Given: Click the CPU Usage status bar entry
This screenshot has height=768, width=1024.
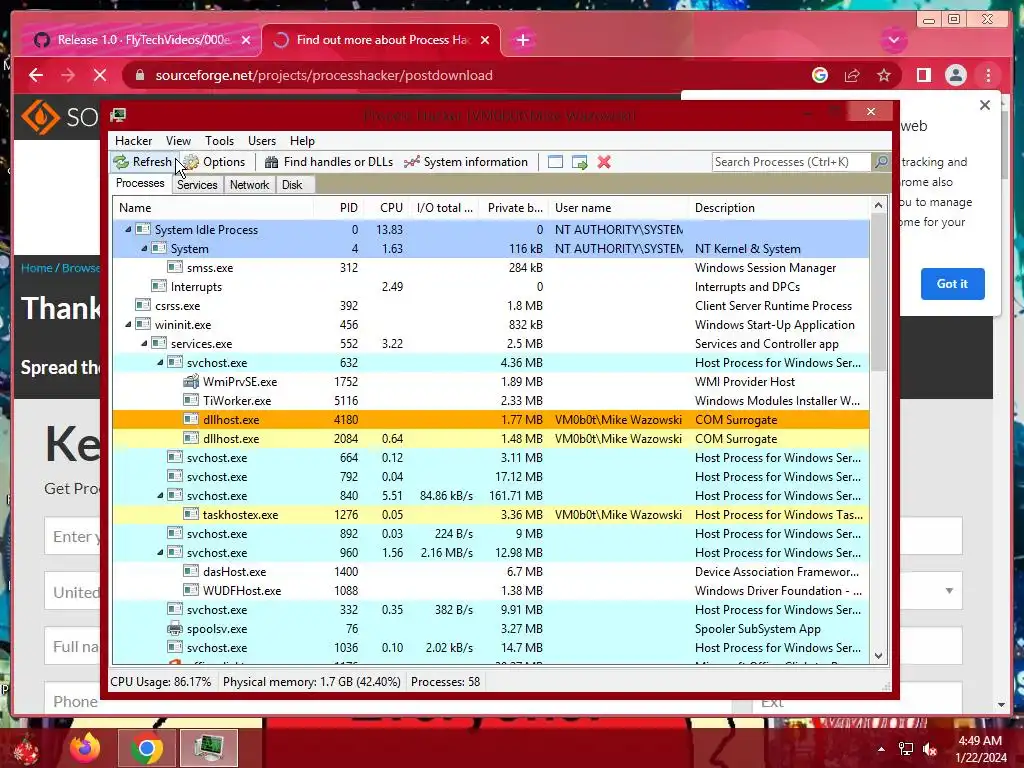Looking at the screenshot, I should point(161,682).
